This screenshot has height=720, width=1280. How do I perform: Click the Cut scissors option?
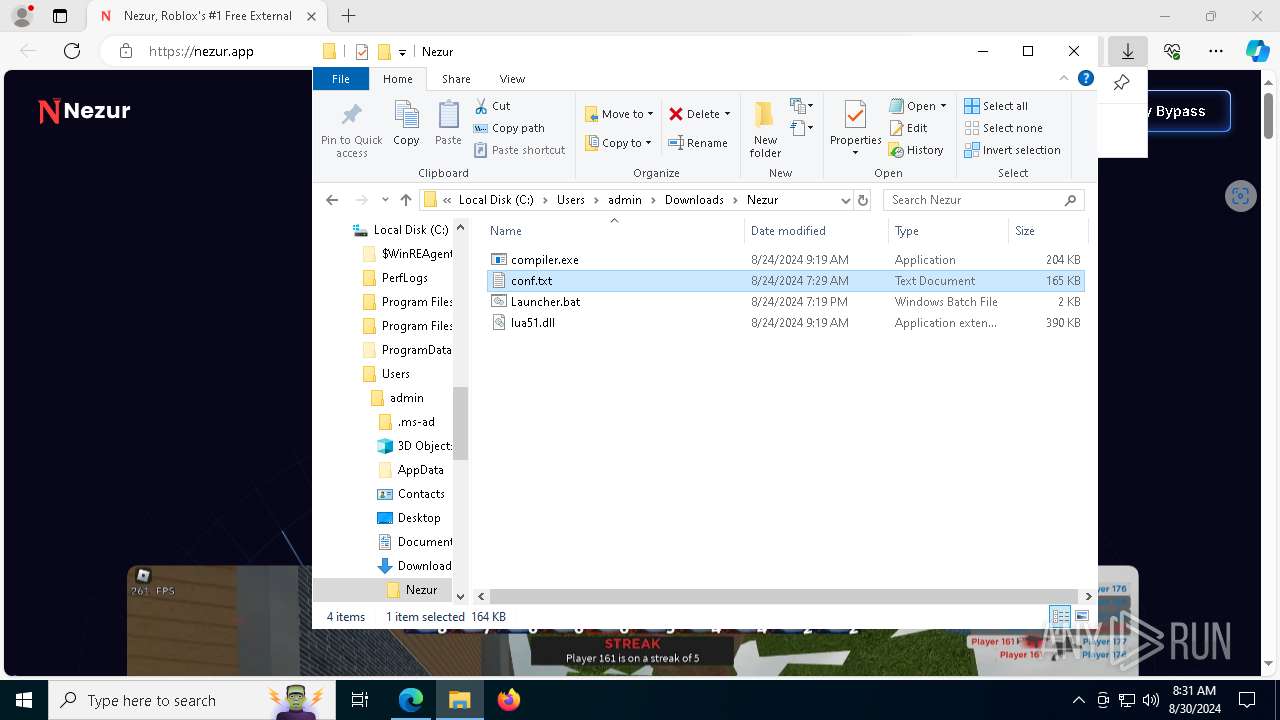click(x=492, y=106)
